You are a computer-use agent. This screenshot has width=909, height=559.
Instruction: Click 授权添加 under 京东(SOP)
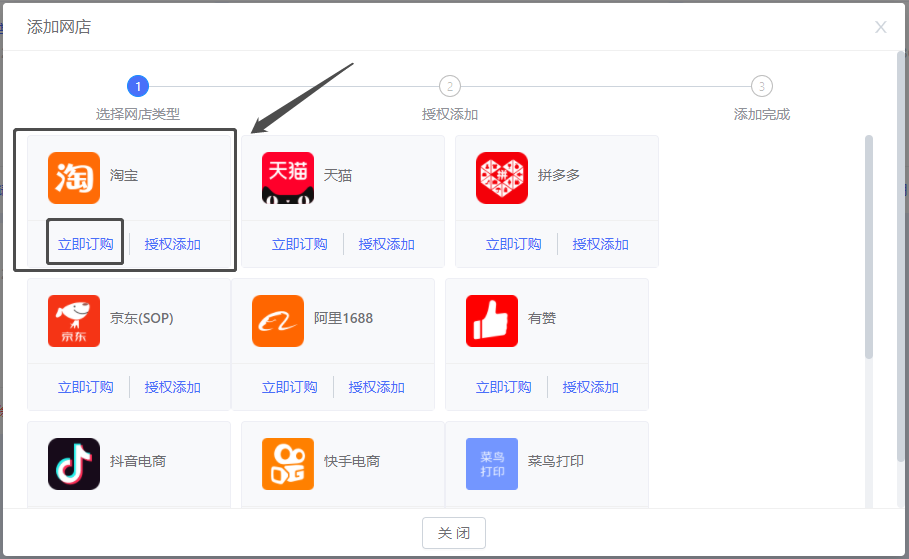pos(172,387)
